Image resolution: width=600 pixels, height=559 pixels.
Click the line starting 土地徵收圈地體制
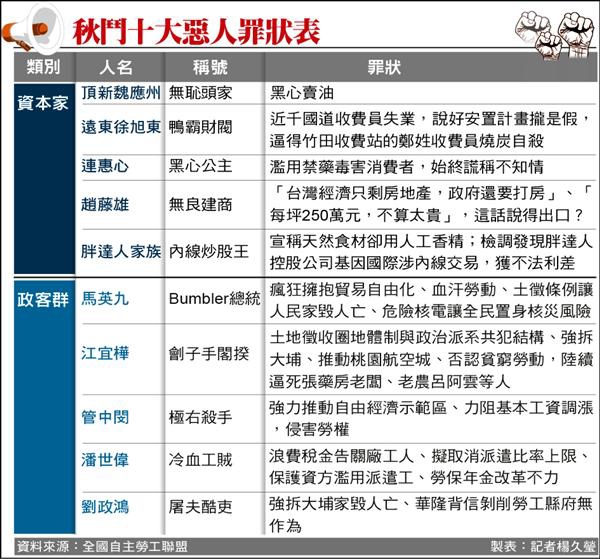tap(431, 337)
